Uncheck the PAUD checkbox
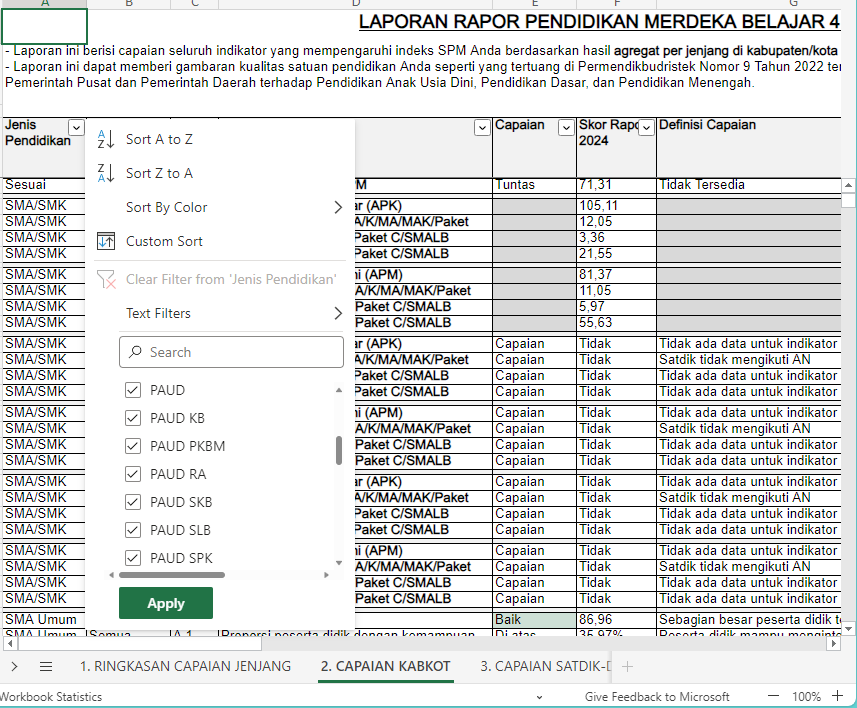The width and height of the screenshot is (857, 708). [x=132, y=390]
